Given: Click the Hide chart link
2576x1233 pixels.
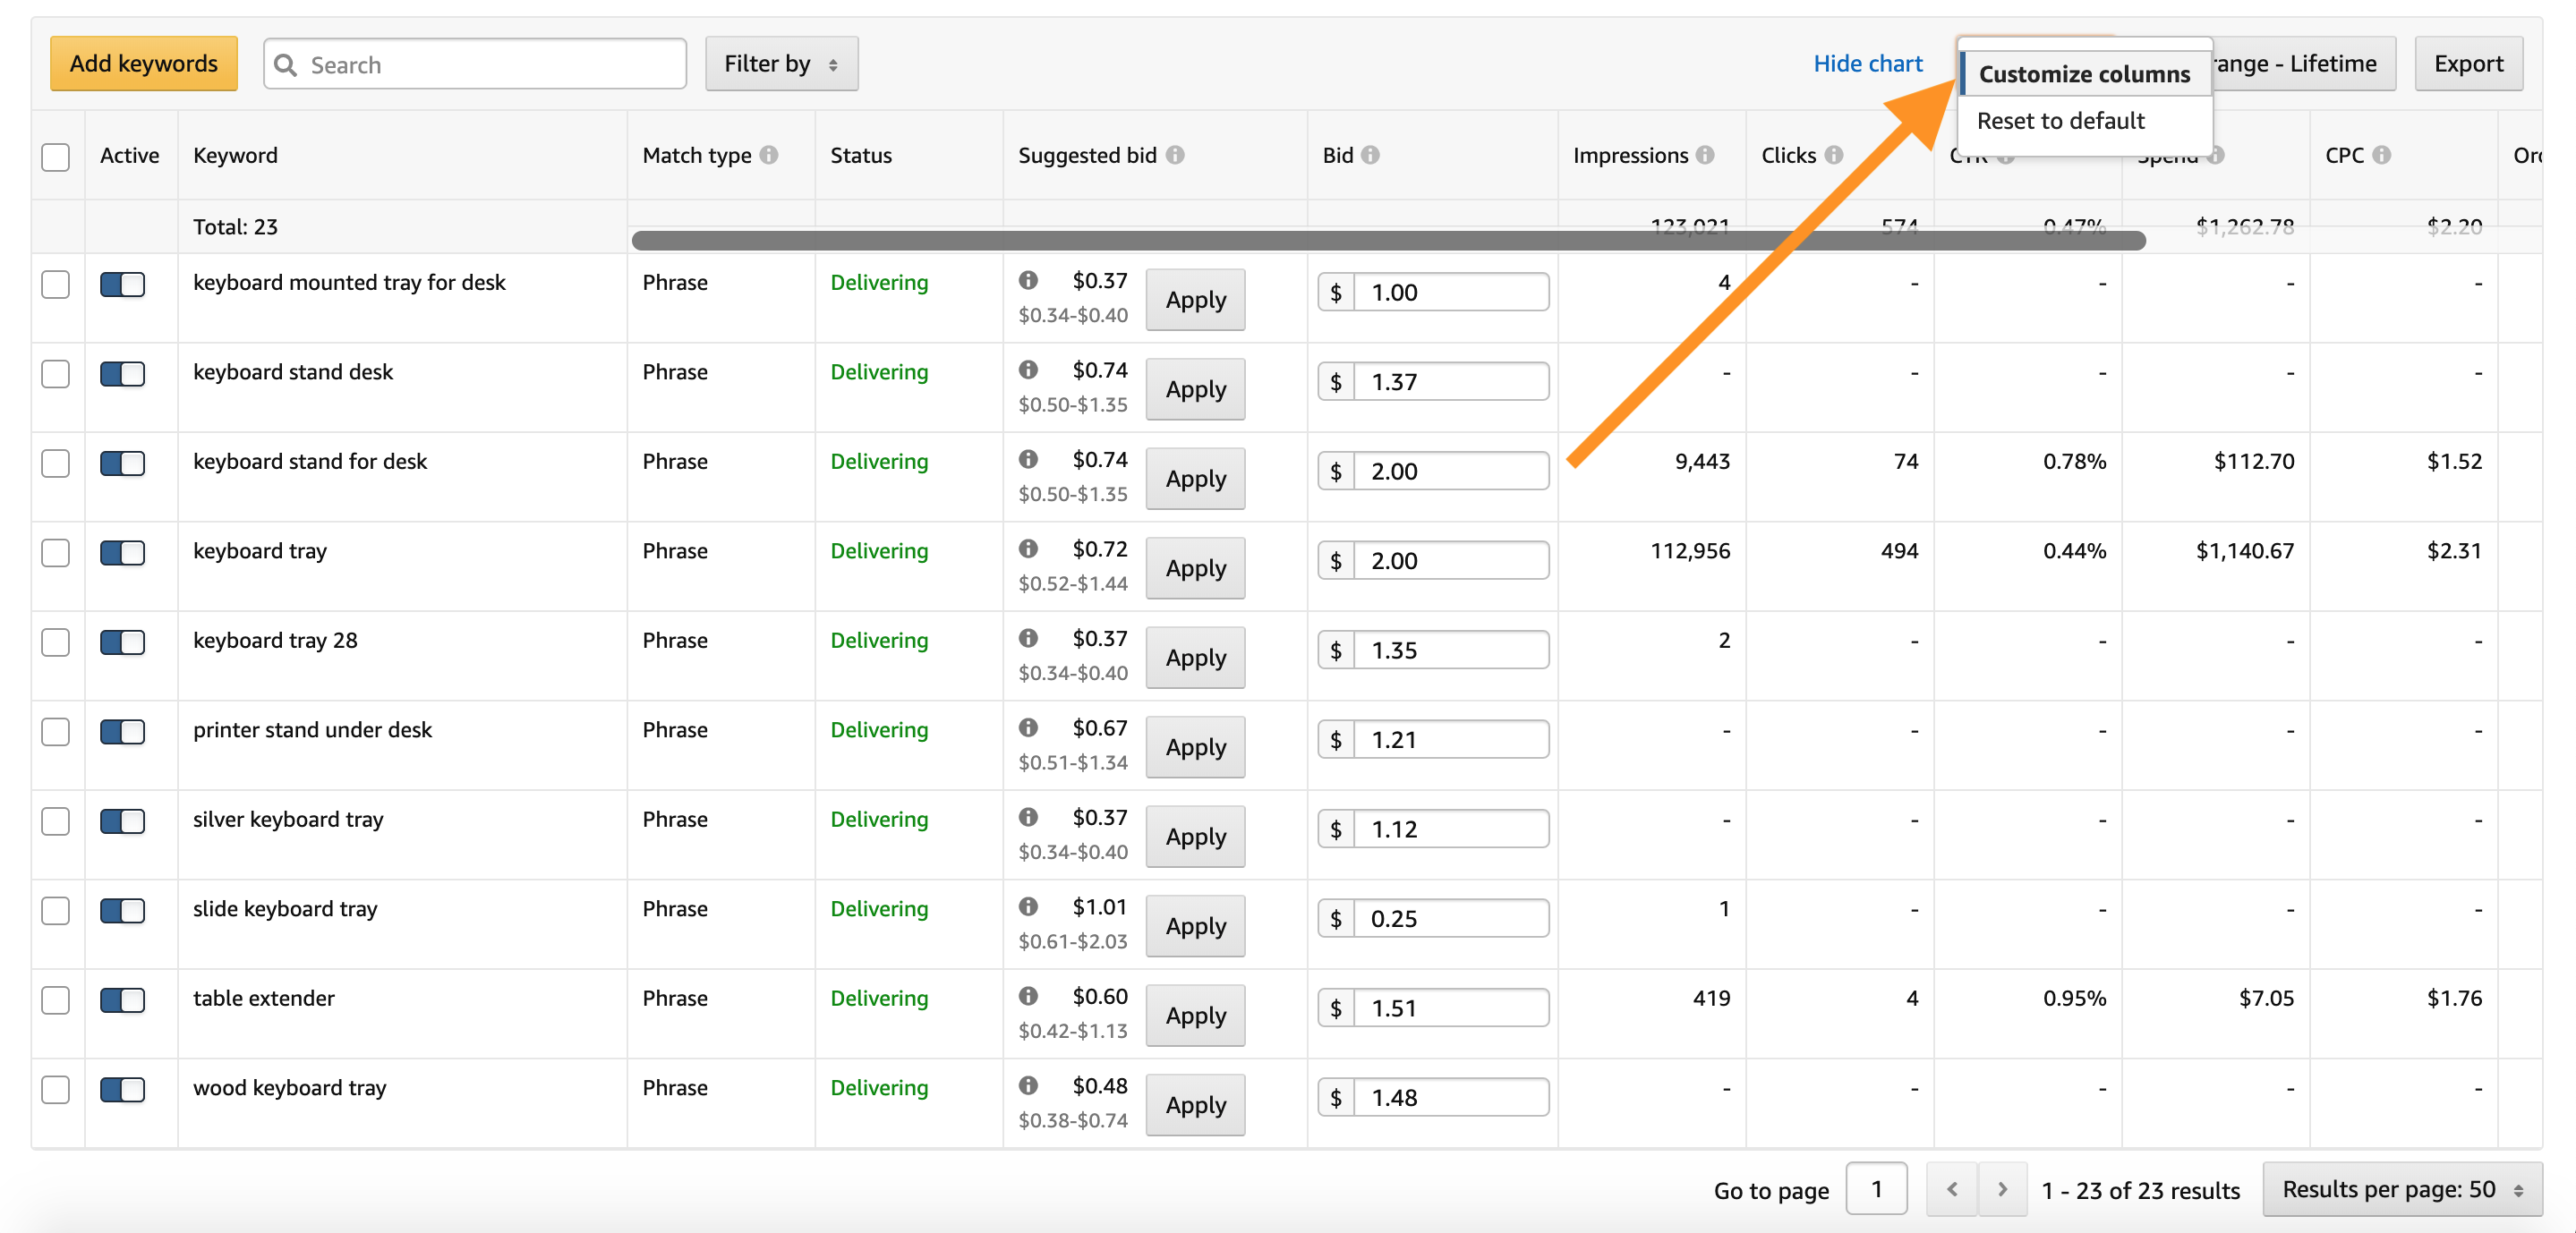Looking at the screenshot, I should pos(1867,64).
